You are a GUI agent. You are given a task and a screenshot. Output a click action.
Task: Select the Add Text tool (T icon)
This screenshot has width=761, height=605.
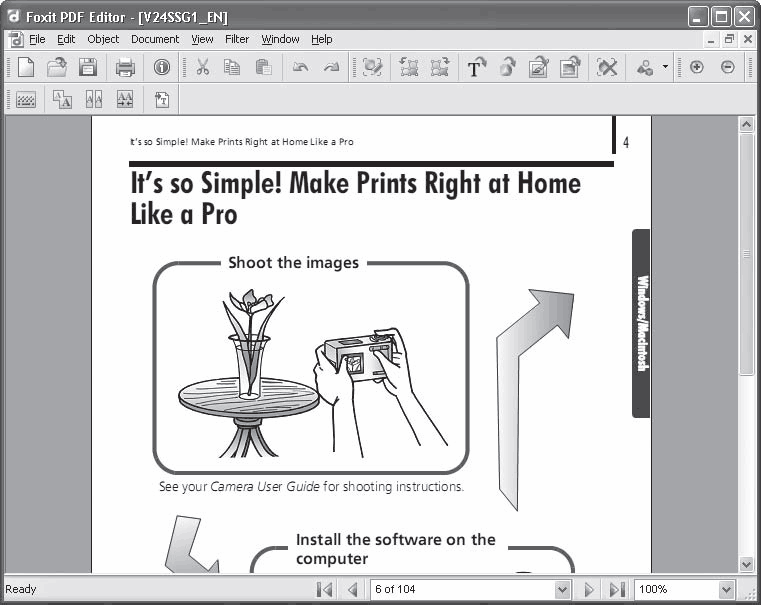click(x=476, y=67)
